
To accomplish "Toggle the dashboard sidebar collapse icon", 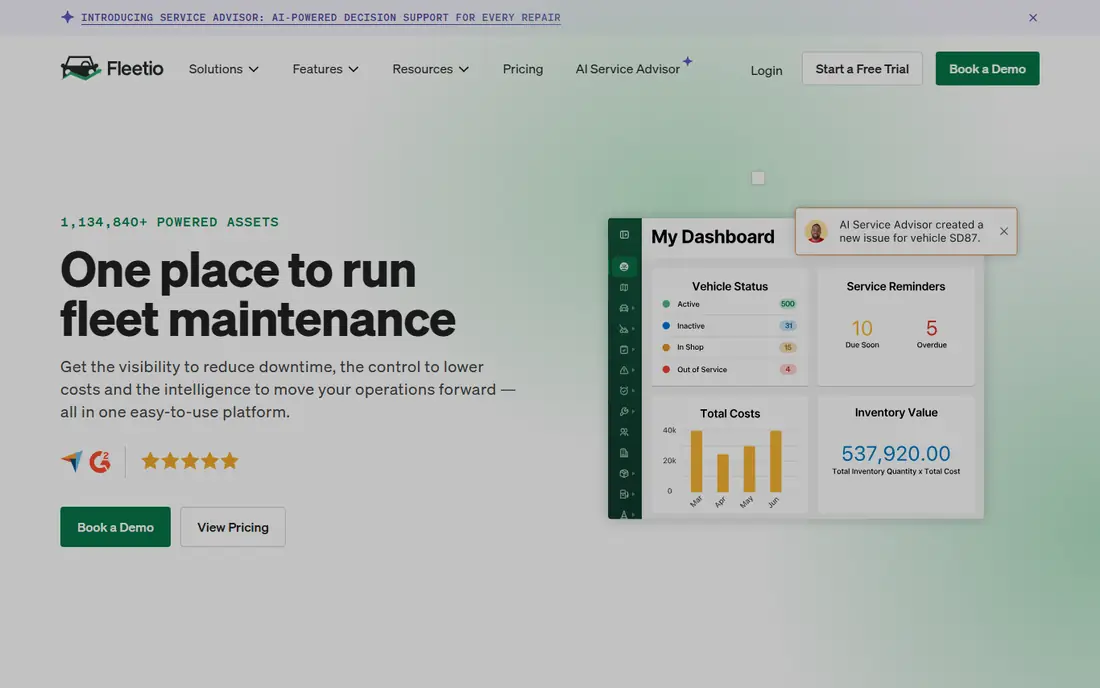I will pos(624,235).
